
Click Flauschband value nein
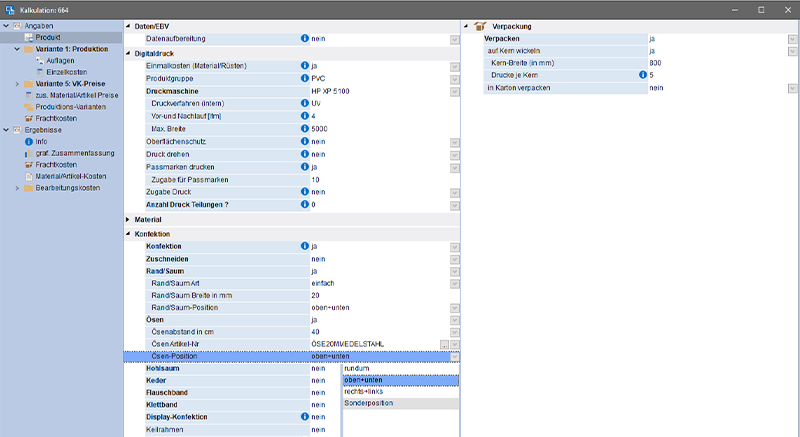click(318, 393)
